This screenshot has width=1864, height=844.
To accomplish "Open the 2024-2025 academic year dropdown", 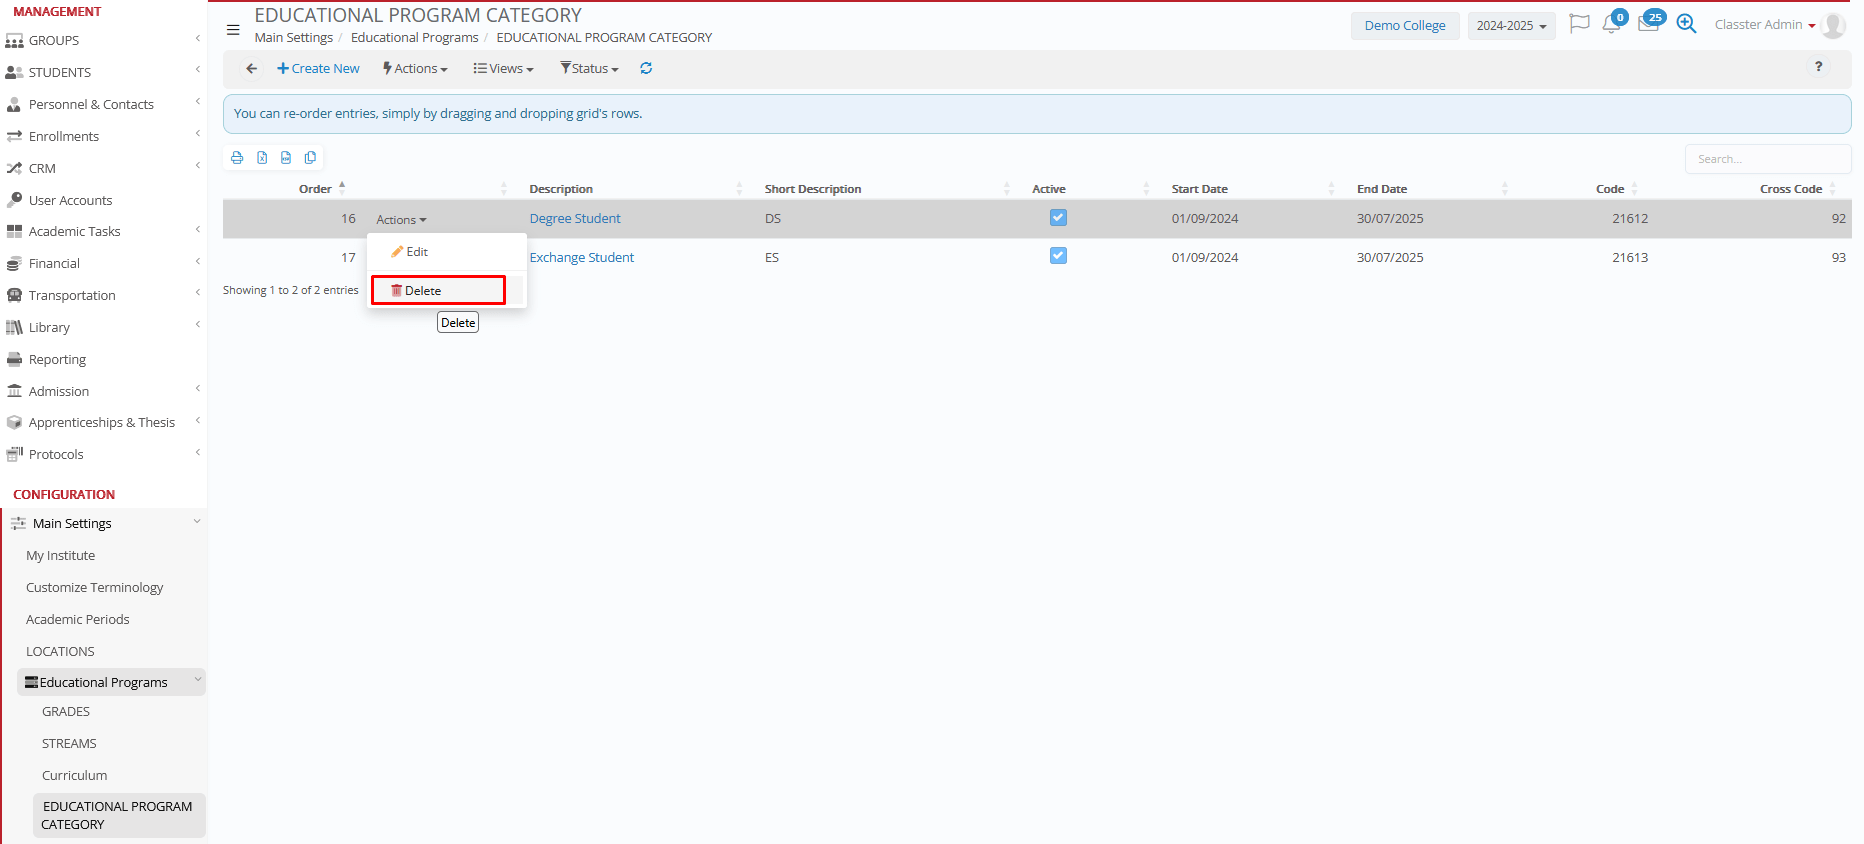I will [x=1511, y=26].
